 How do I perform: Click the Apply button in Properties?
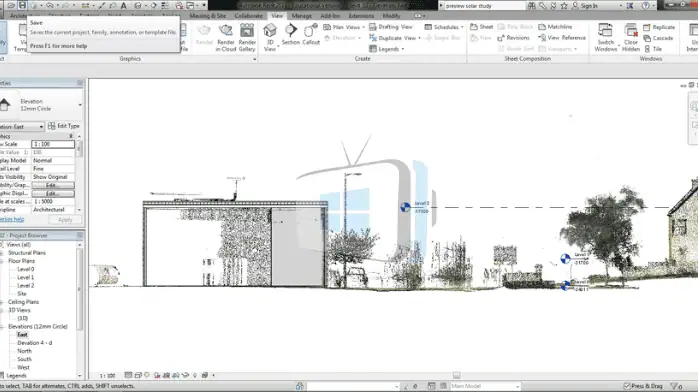(x=65, y=220)
